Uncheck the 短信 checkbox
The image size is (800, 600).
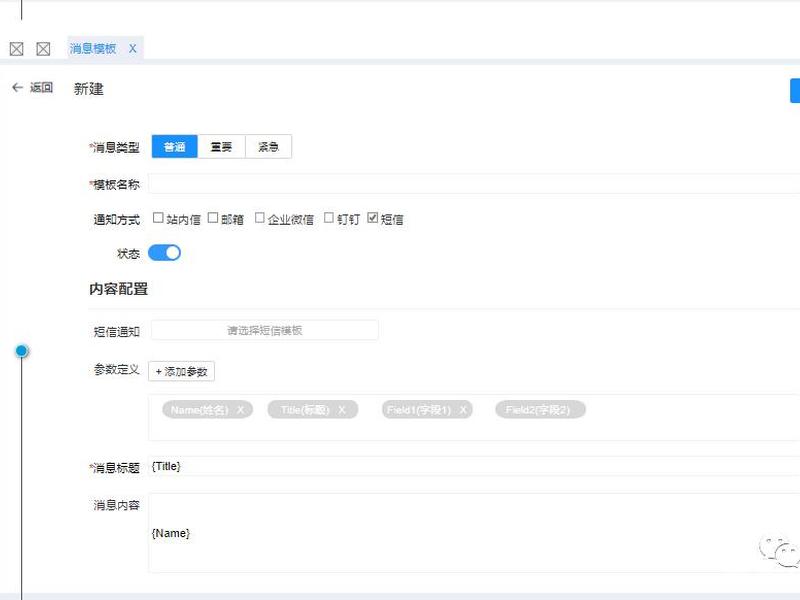tap(373, 218)
